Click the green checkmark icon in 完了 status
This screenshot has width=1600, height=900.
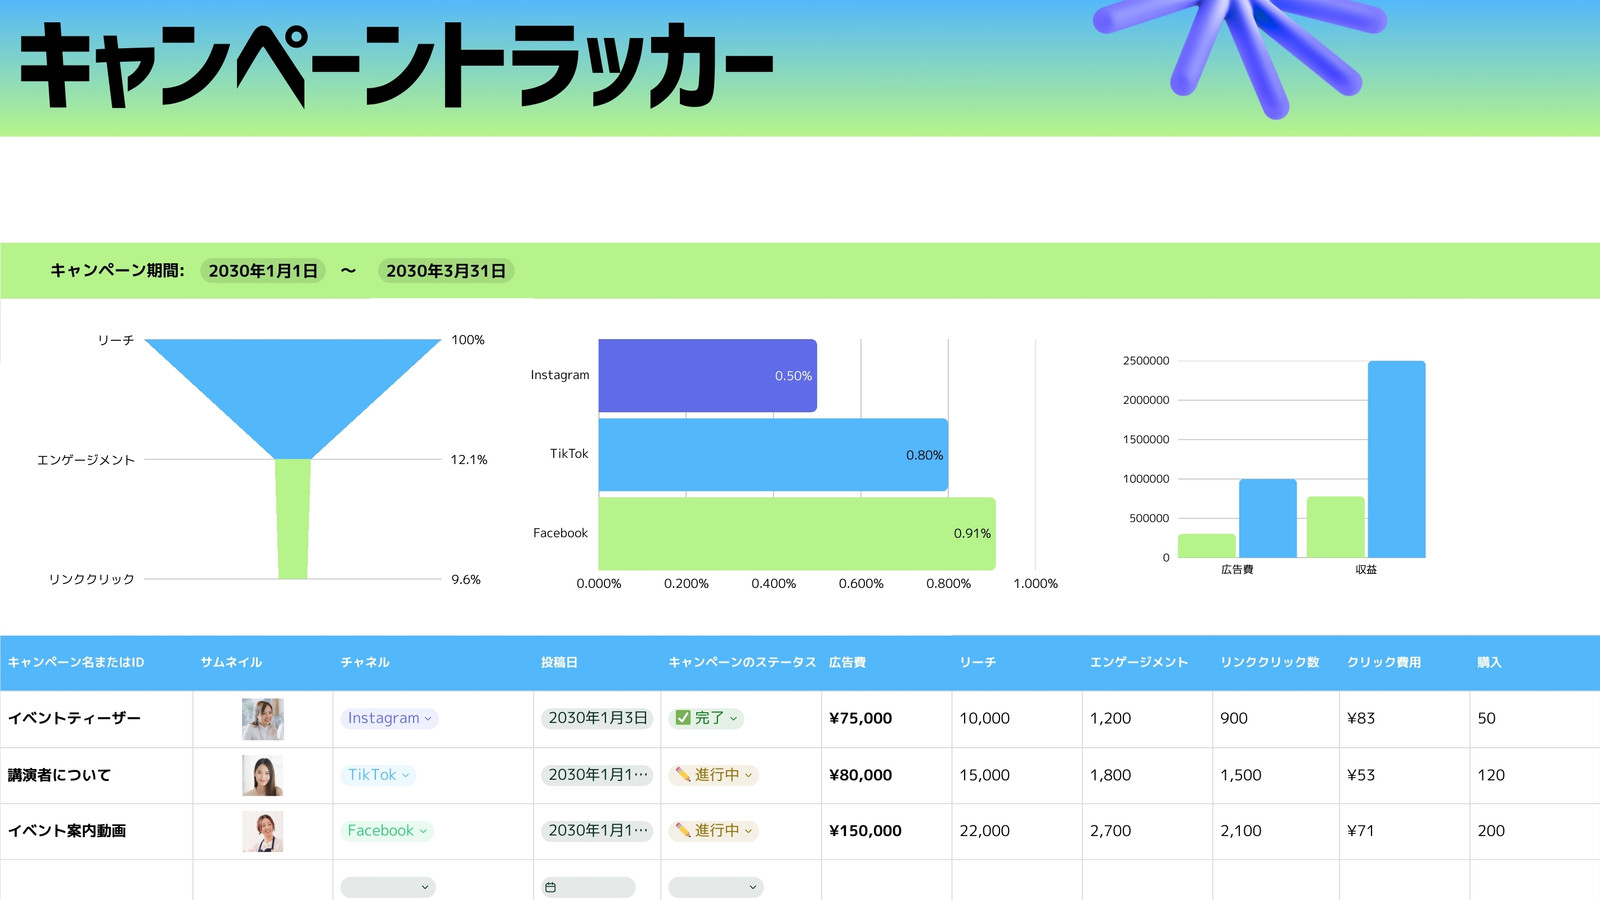[683, 718]
